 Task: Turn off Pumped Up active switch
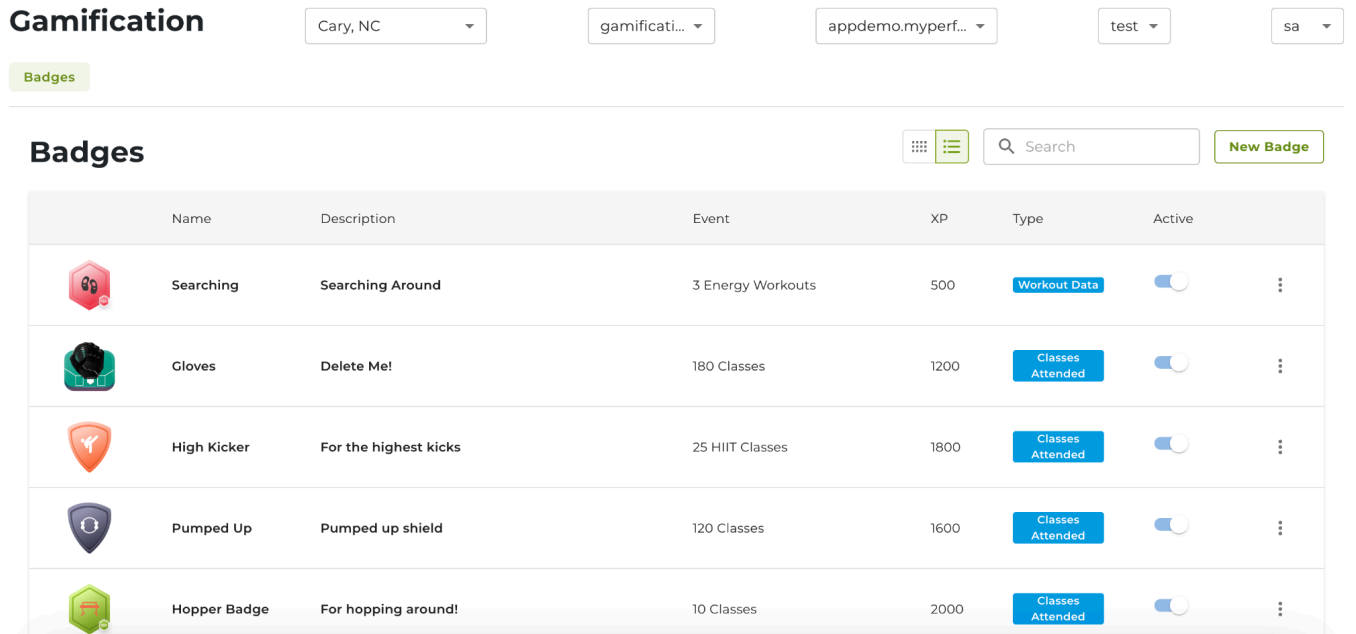tap(1170, 526)
